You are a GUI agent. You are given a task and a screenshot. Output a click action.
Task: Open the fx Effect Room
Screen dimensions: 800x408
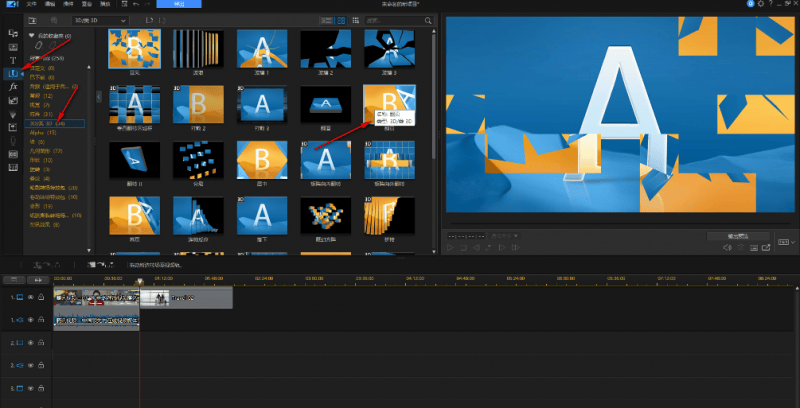pyautogui.click(x=13, y=87)
